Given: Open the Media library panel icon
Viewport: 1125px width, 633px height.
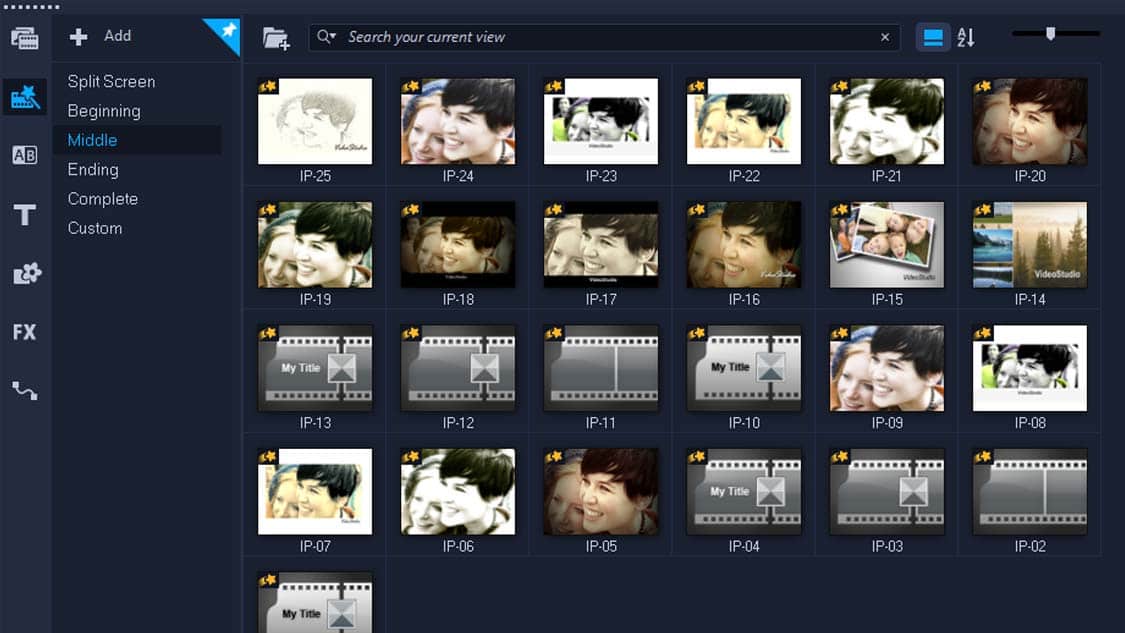Looking at the screenshot, I should [24, 37].
